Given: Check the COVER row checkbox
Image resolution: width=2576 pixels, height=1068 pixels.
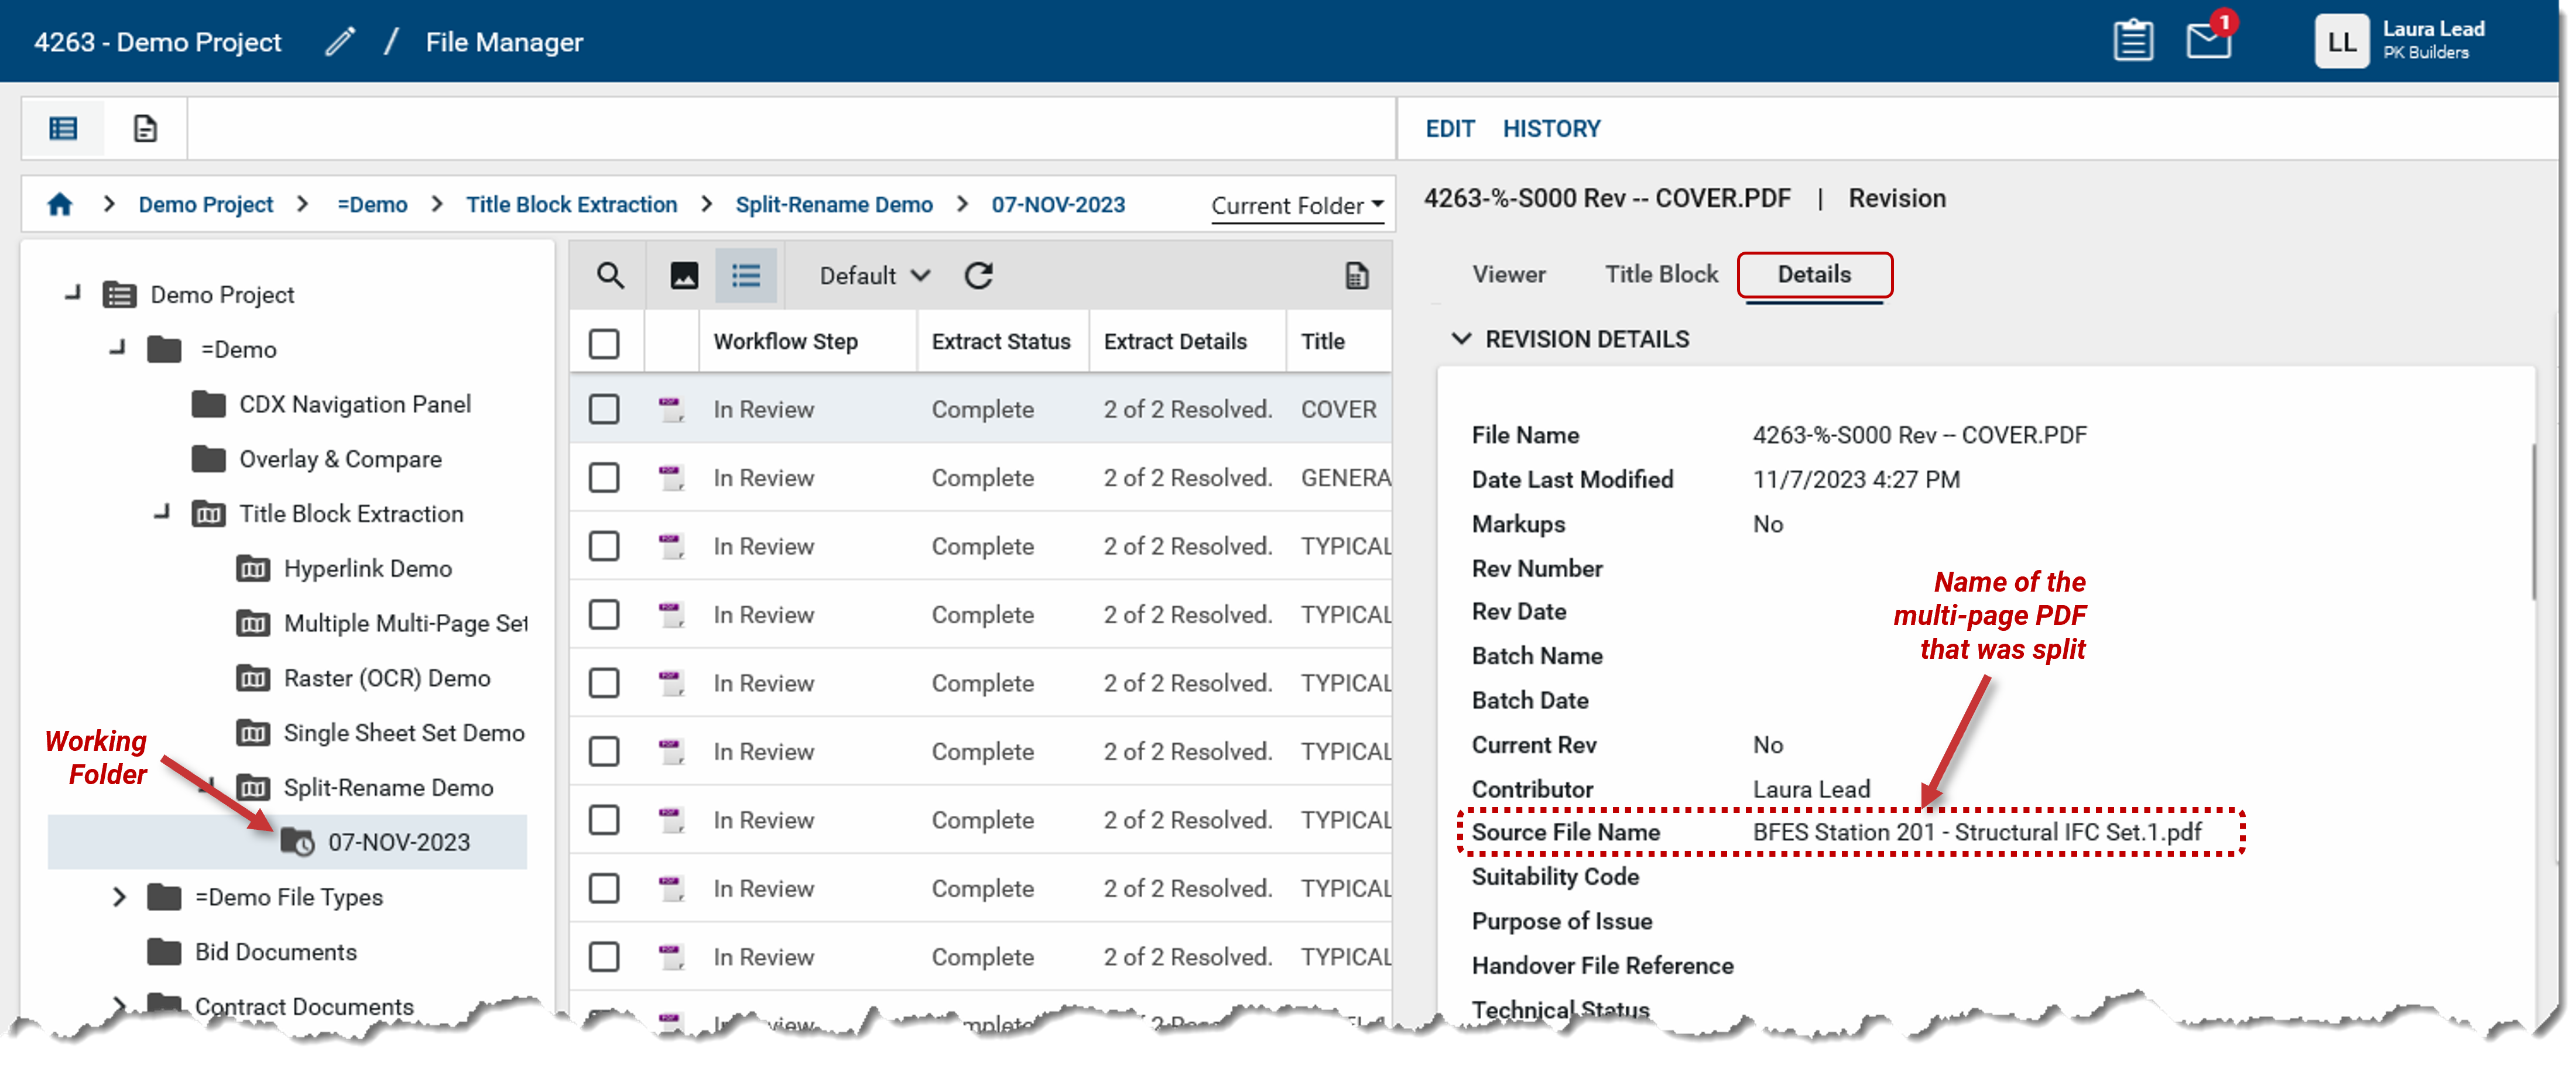Looking at the screenshot, I should (x=604, y=409).
